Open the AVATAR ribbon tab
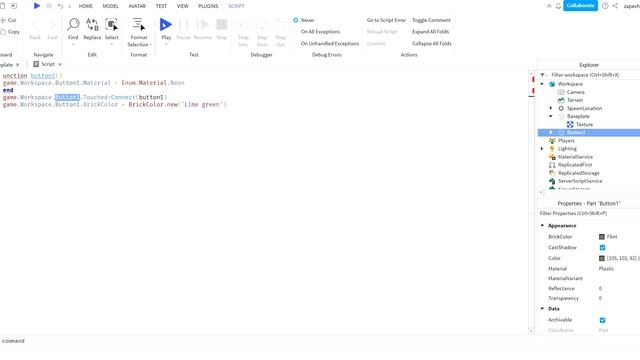The height and width of the screenshot is (360, 640). point(137,6)
